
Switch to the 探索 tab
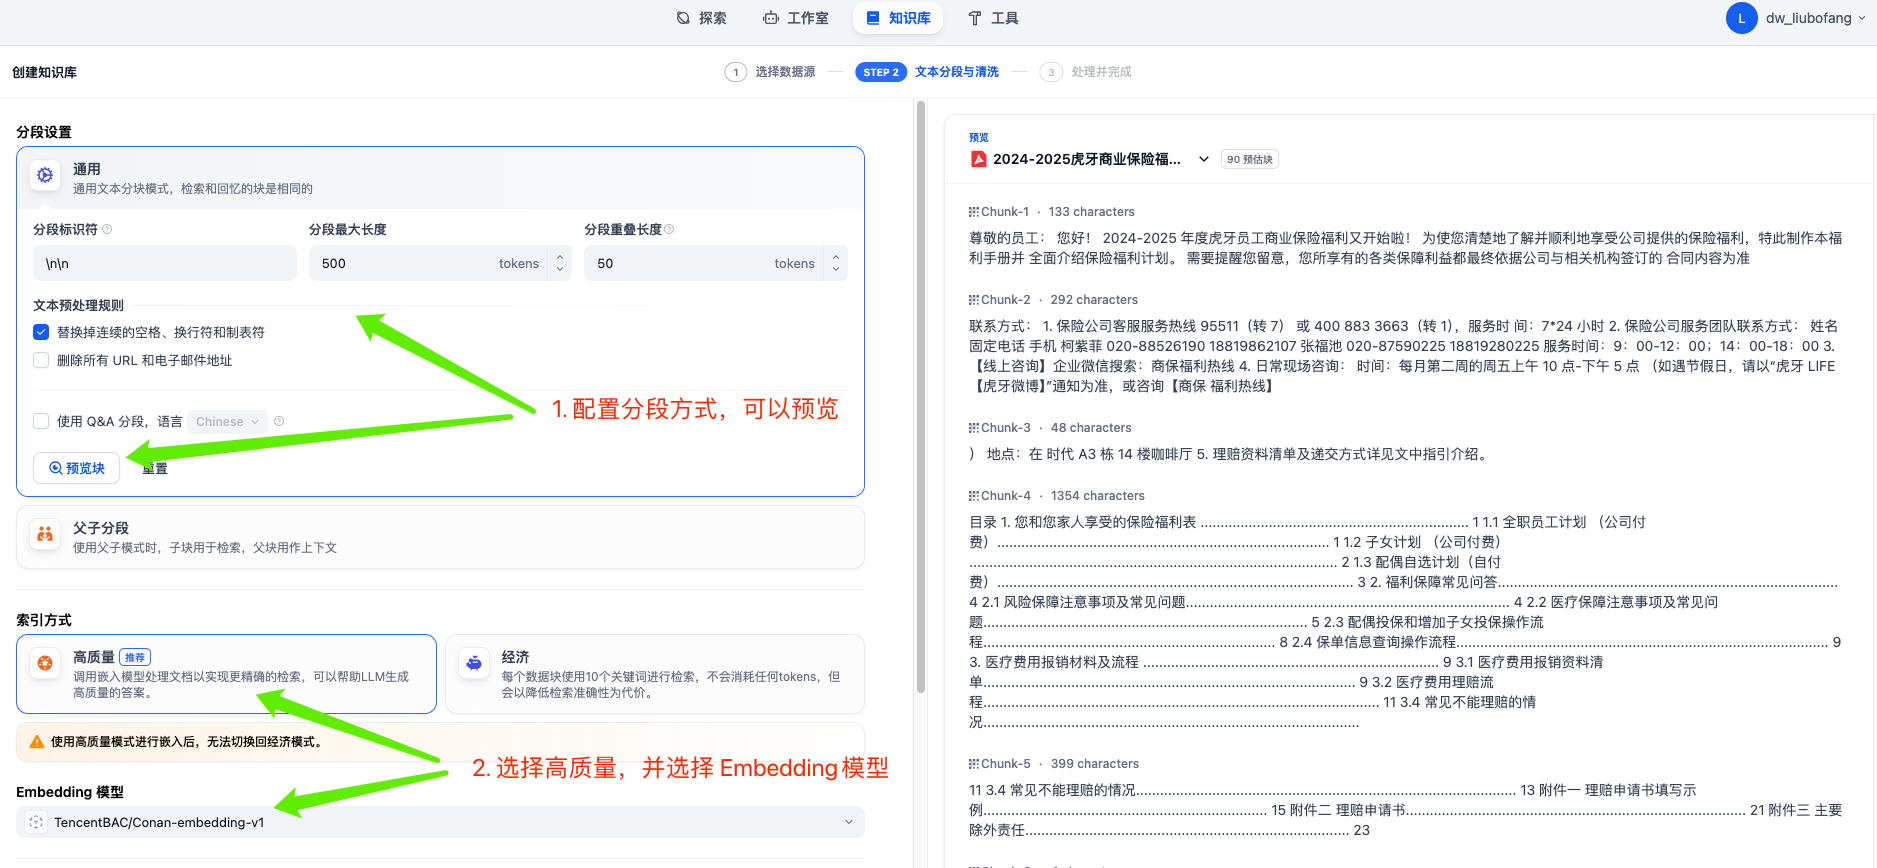click(x=702, y=18)
